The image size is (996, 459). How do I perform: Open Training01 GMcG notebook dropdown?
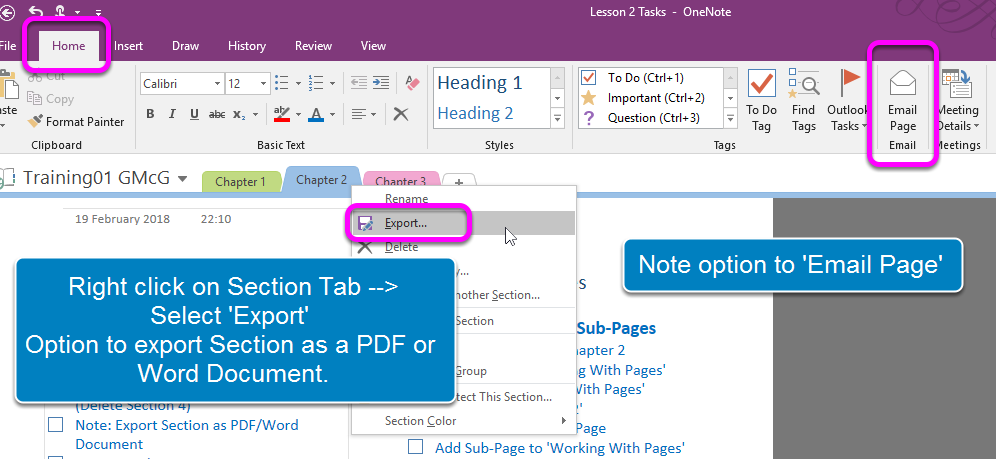pos(182,179)
